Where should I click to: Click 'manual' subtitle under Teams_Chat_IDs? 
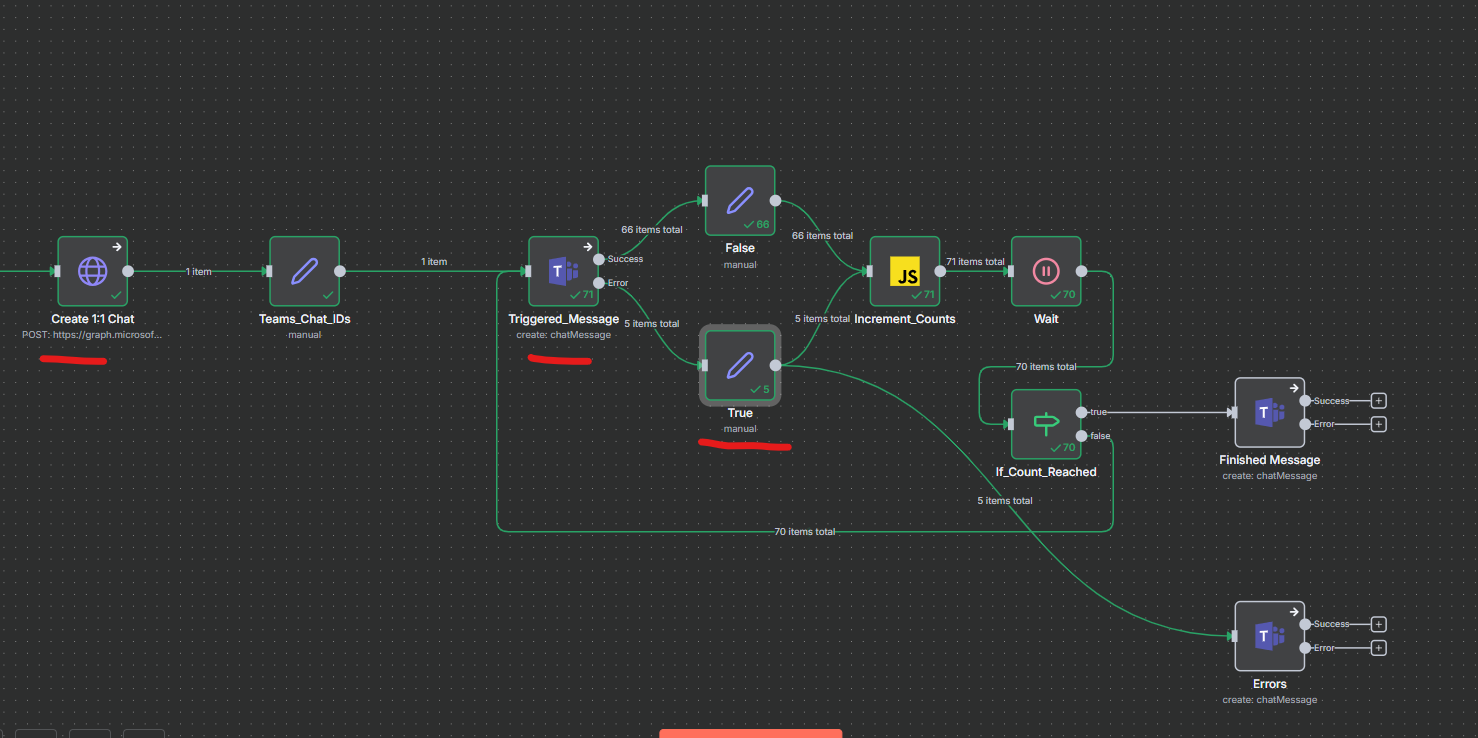point(305,335)
